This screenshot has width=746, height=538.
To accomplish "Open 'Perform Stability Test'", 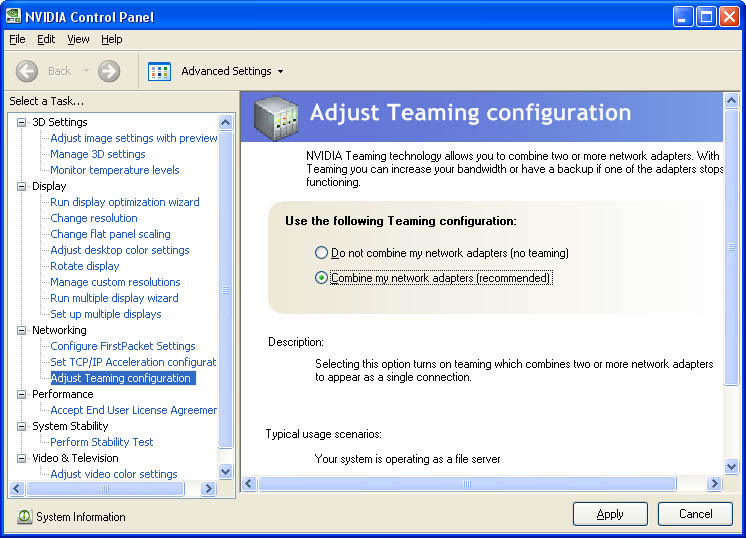I will click(x=102, y=442).
